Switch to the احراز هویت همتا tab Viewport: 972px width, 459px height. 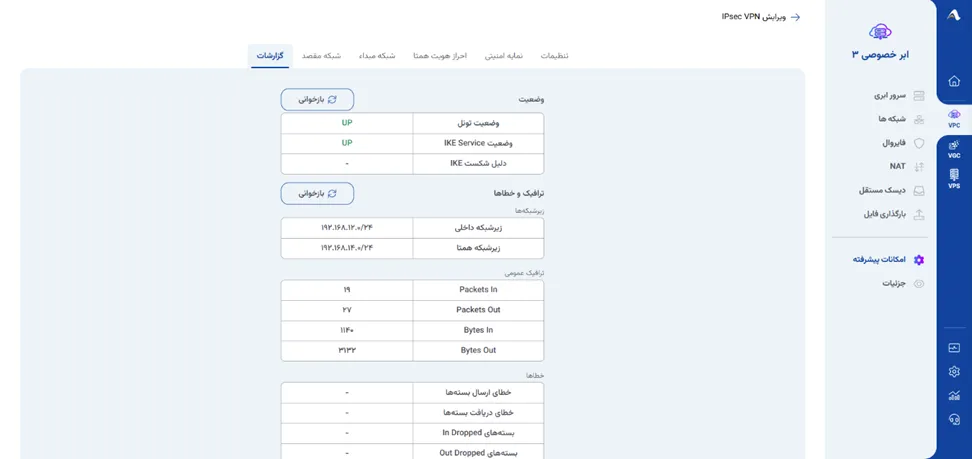point(440,56)
